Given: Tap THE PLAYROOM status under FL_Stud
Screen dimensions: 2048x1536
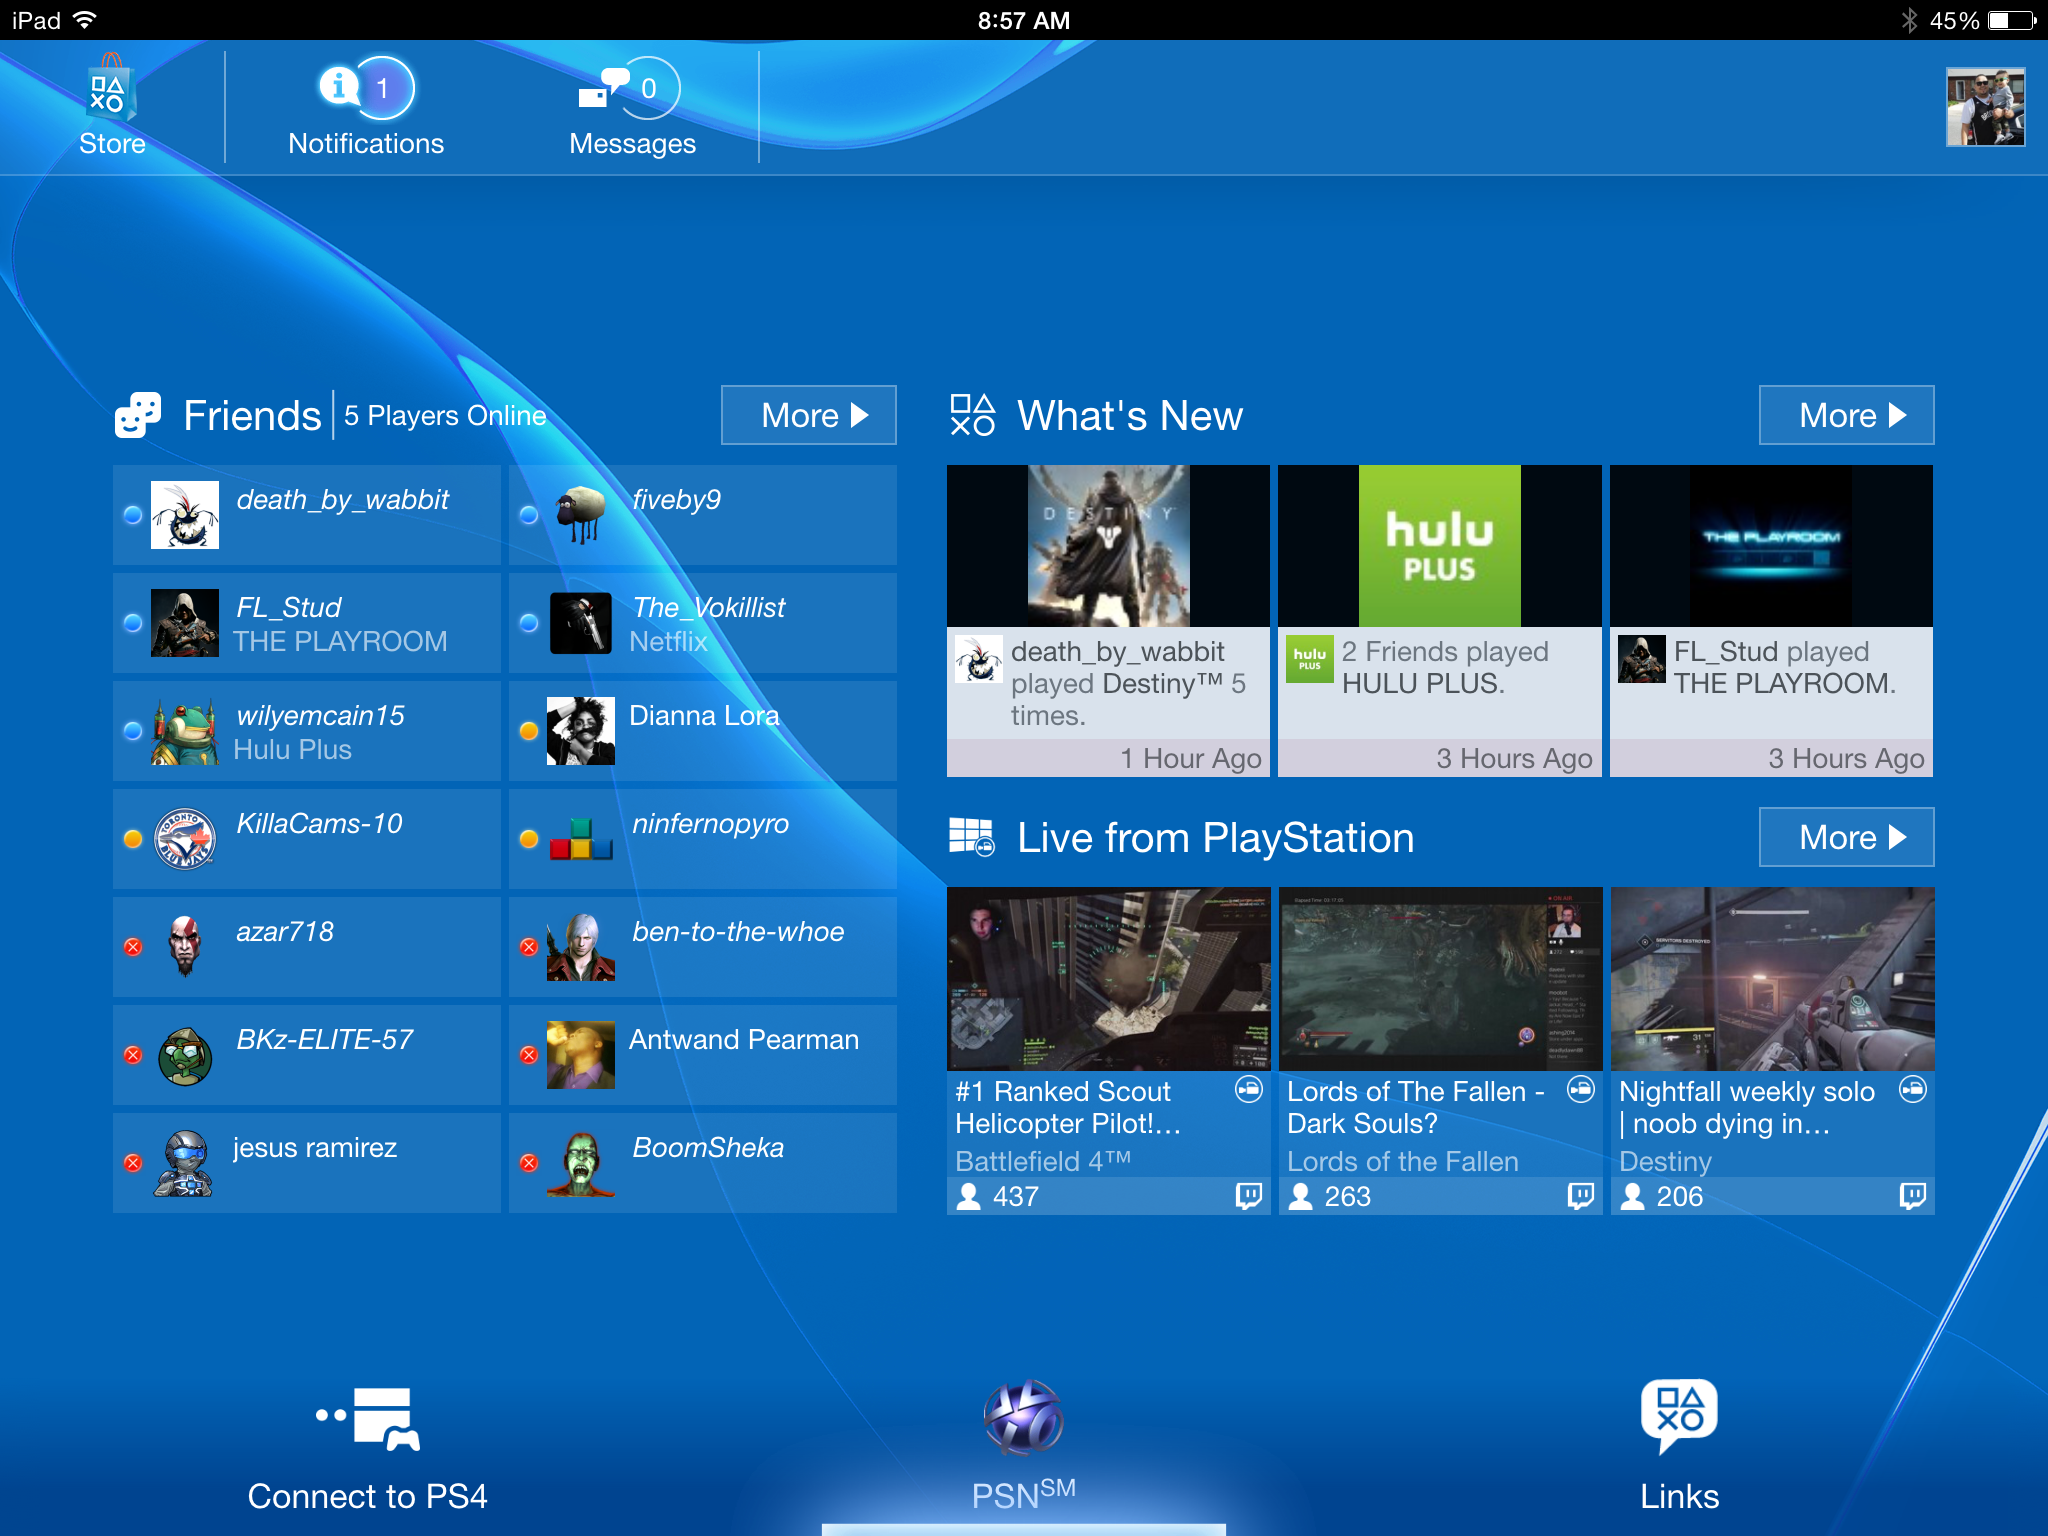Looking at the screenshot, I should click(340, 642).
